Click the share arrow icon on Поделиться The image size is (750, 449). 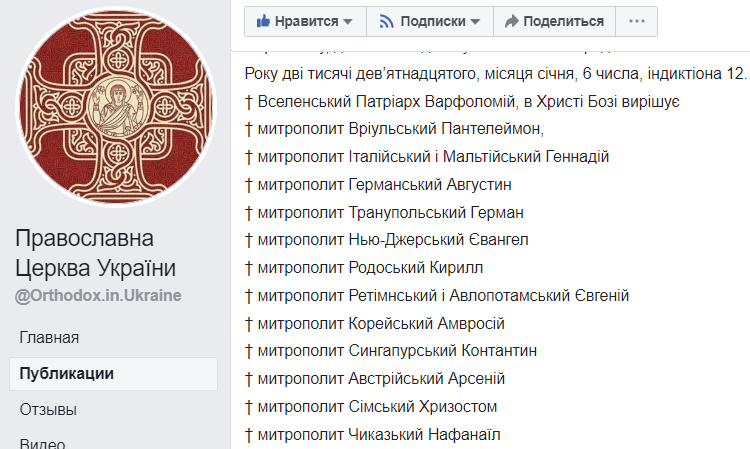point(511,21)
